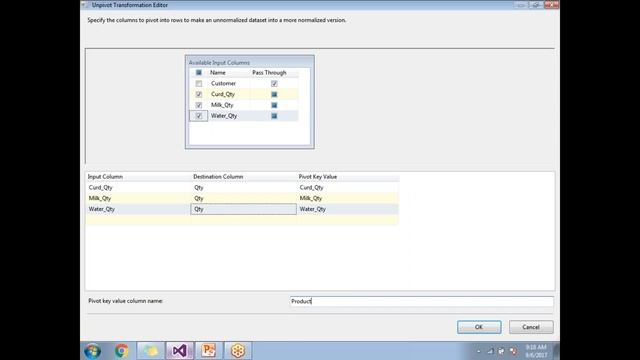Click Customer name in Available Input Columns
This screenshot has width=640, height=360.
pos(223,84)
